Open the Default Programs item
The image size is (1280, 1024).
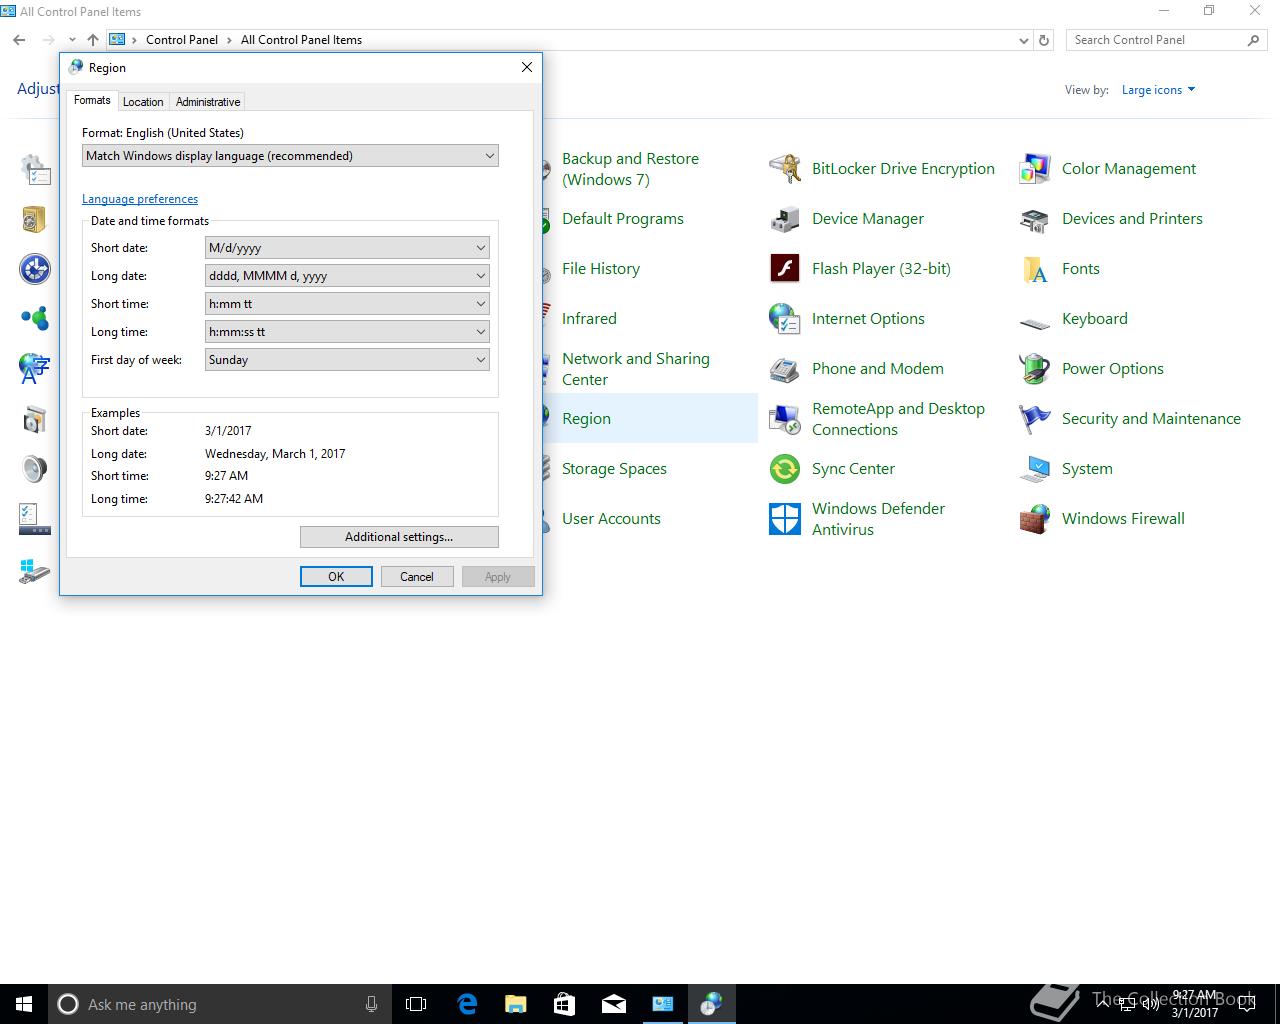(x=623, y=219)
